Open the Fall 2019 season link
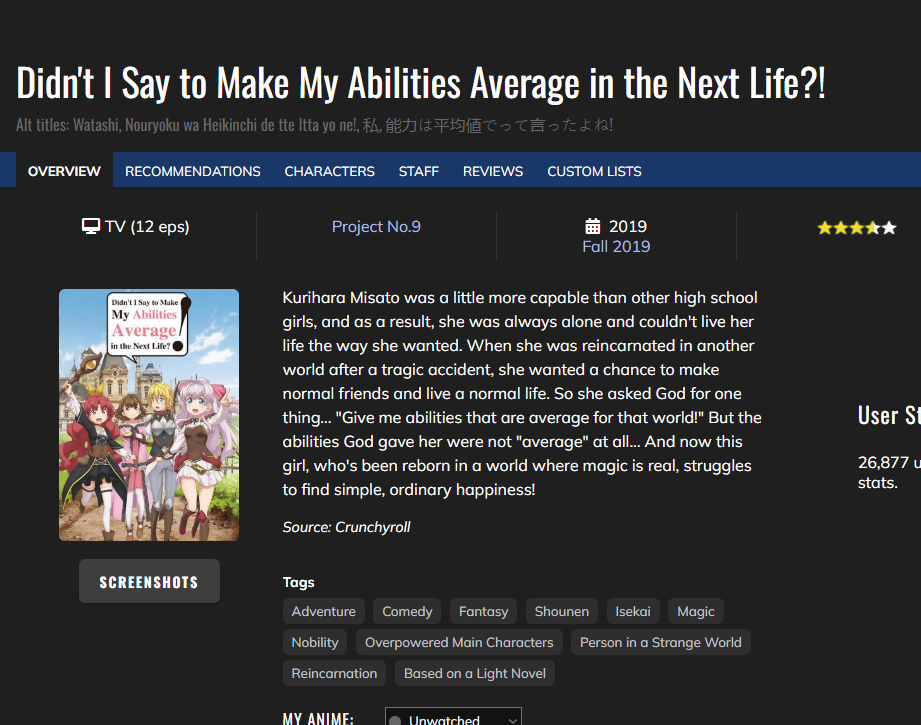 pos(616,246)
